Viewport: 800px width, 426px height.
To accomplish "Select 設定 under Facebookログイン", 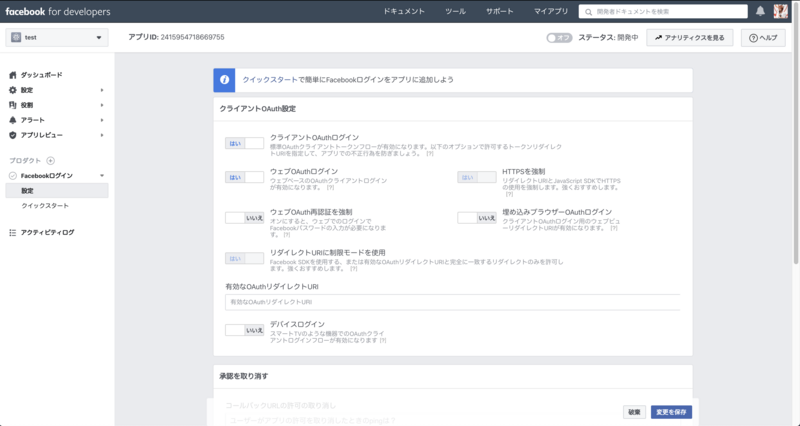I will point(57,191).
